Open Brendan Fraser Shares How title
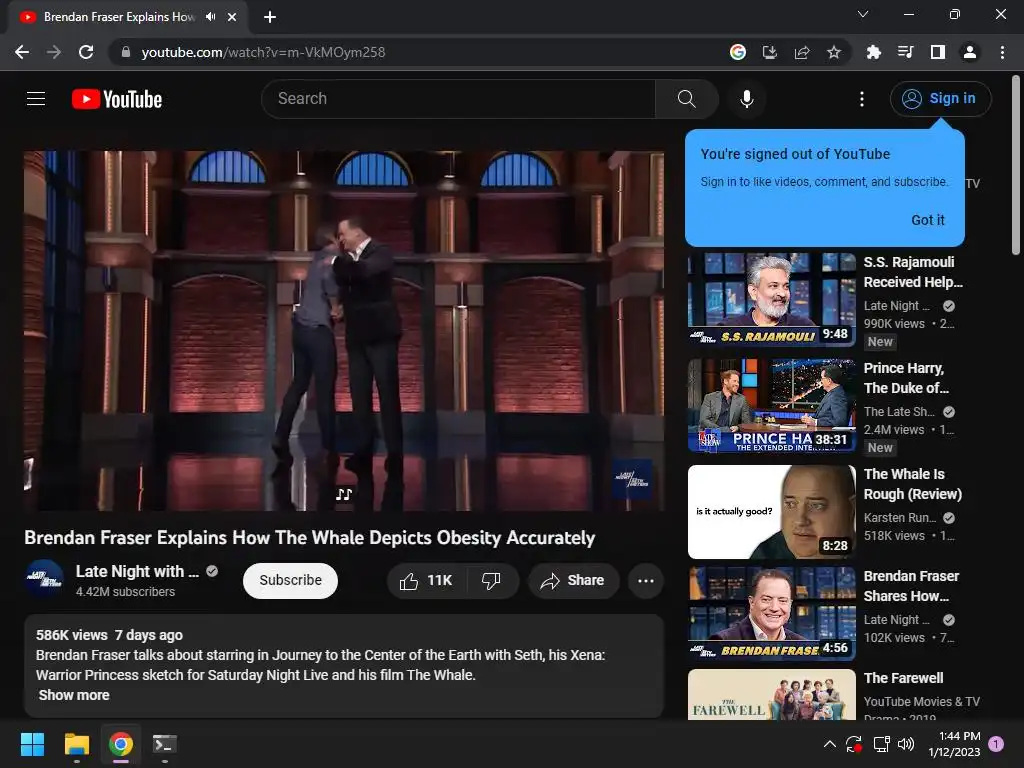This screenshot has height=768, width=1024. [911, 586]
